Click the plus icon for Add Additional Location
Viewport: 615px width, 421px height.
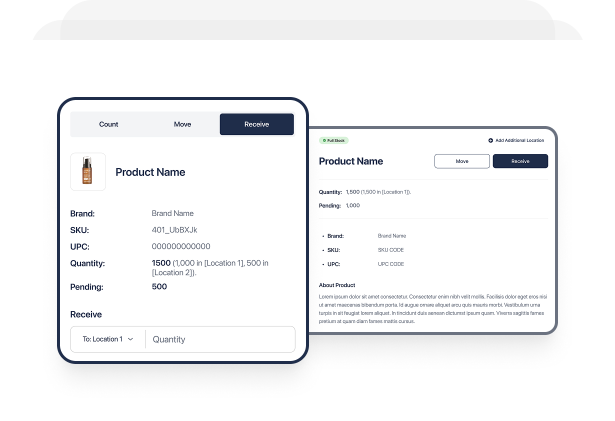490,140
